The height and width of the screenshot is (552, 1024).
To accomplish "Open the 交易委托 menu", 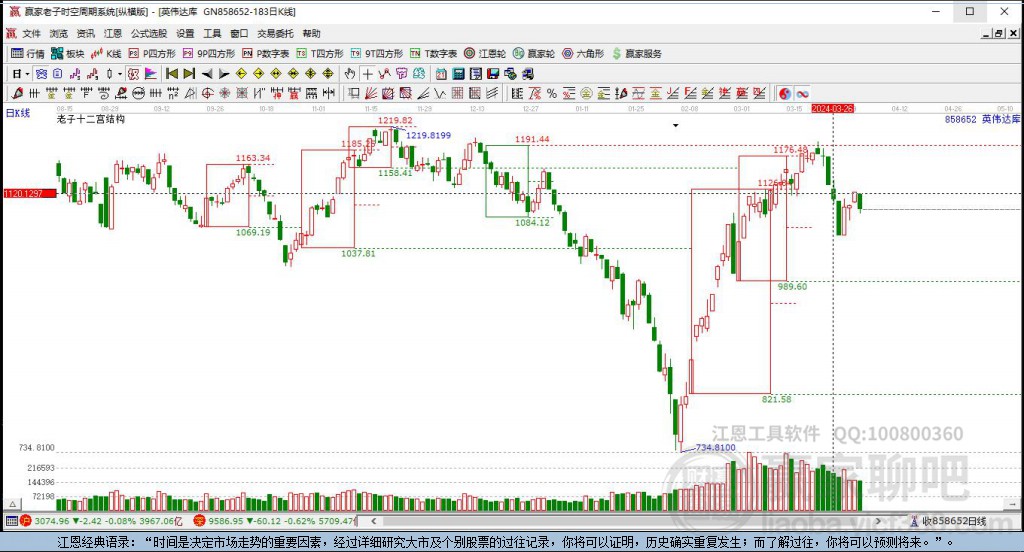I will [275, 33].
